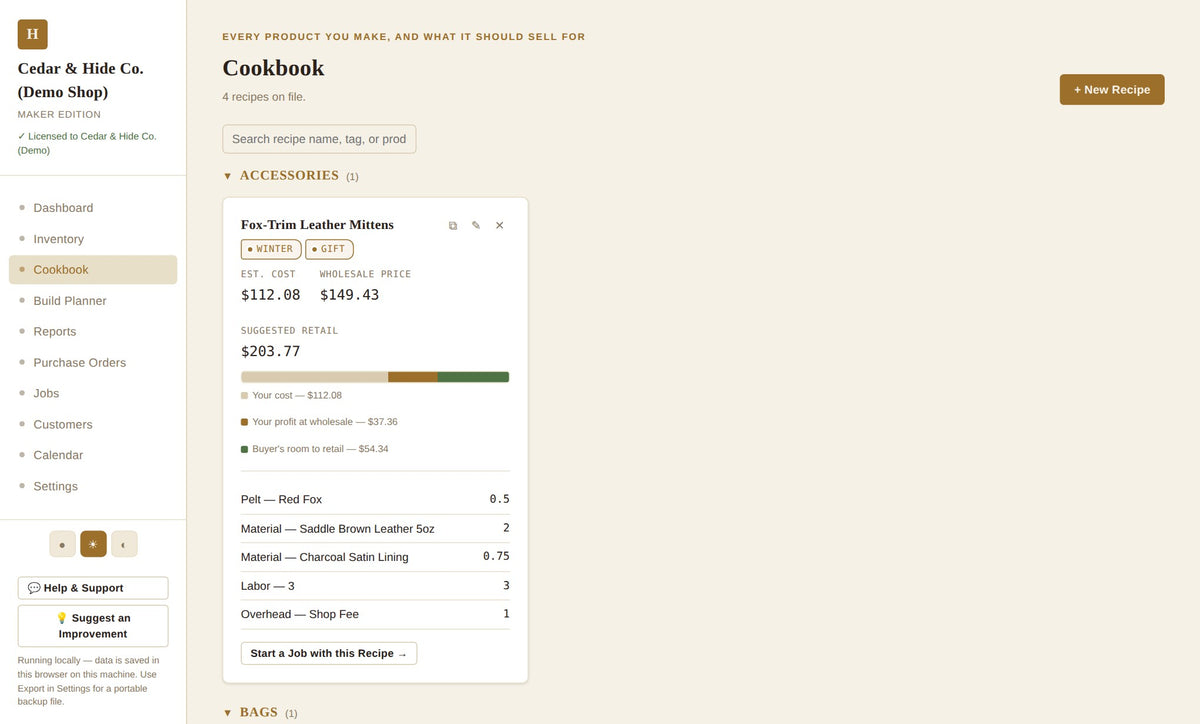Image resolution: width=1200 pixels, height=724 pixels.
Task: Click the Fox-Trim Leather Mittens title
Action: 317,225
